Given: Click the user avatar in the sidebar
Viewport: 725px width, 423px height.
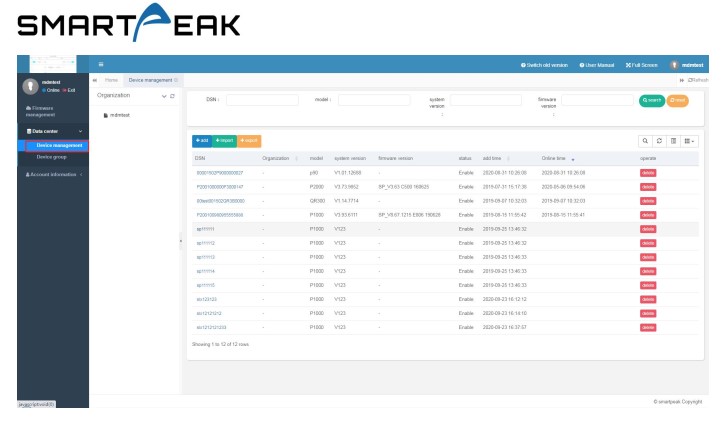Looking at the screenshot, I should [x=31, y=86].
